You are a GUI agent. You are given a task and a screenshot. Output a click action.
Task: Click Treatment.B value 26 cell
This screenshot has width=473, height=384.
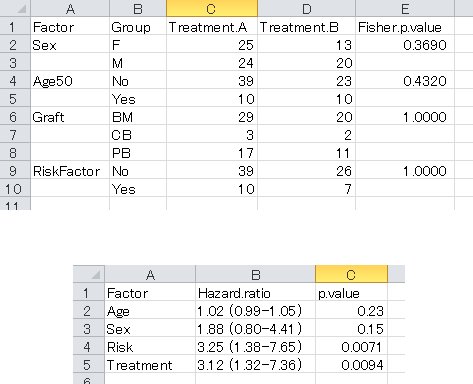(306, 171)
